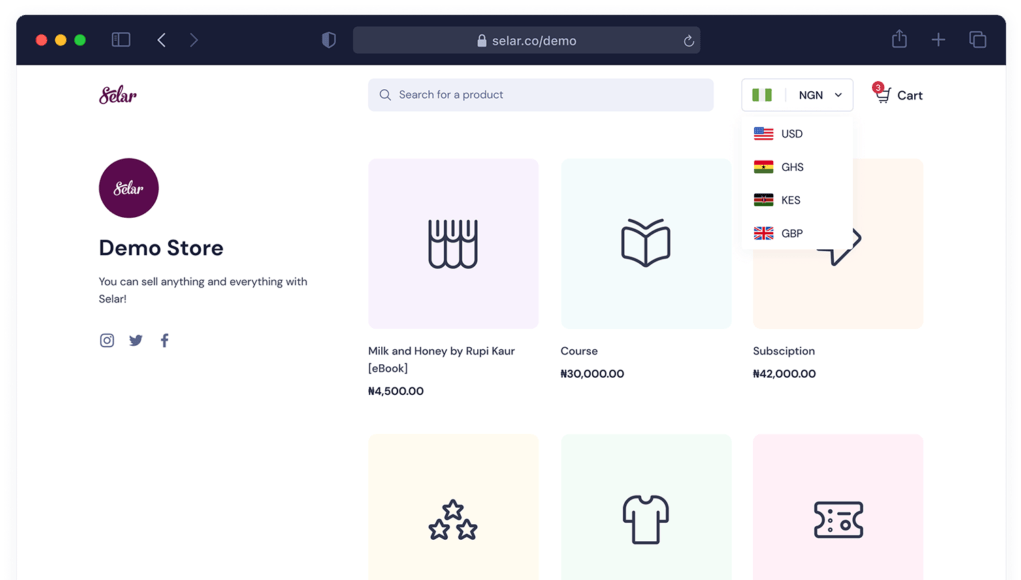Visit the store's Facebook page

click(164, 340)
